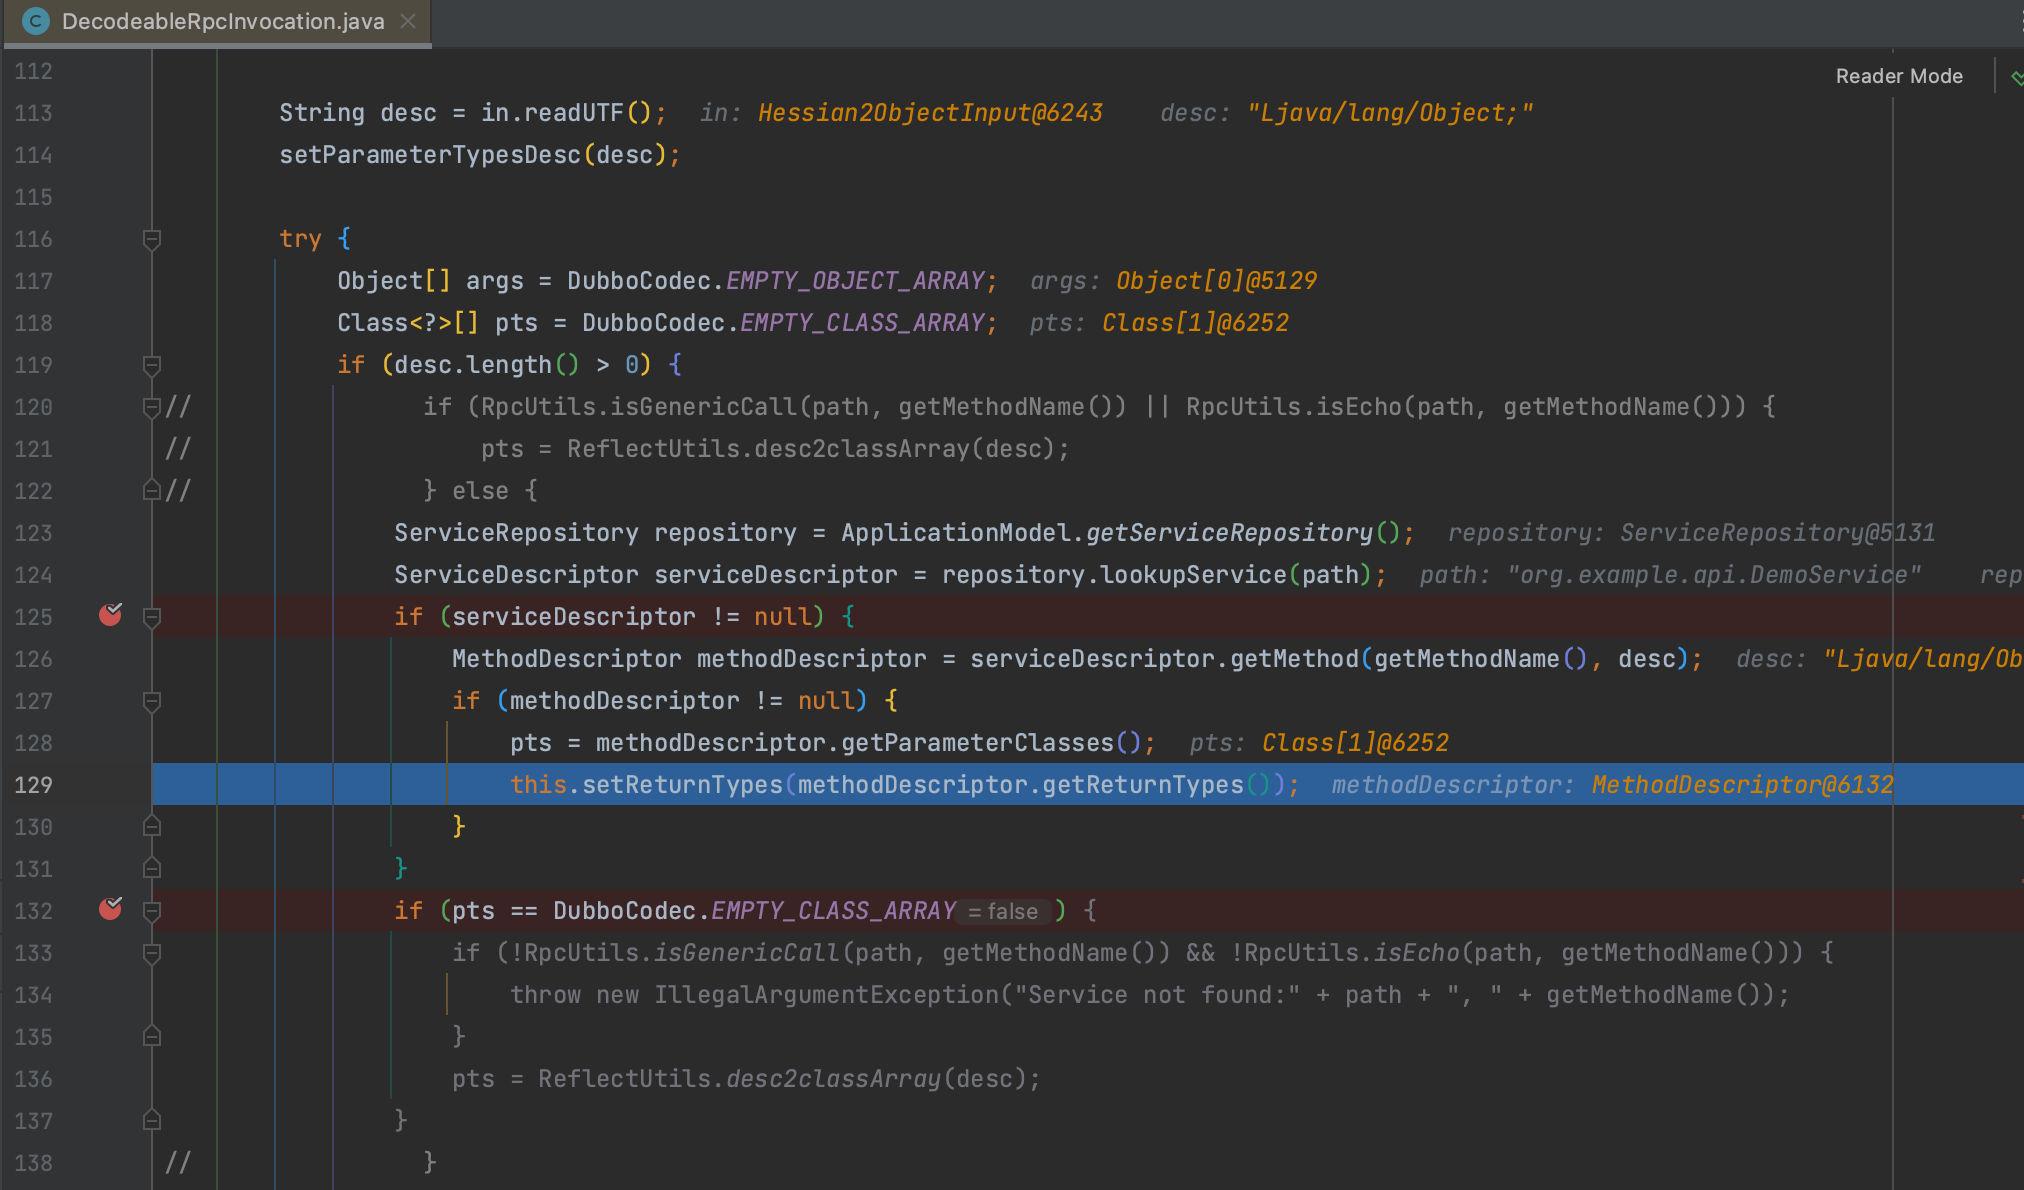
Task: Click readUTF call on line 113
Action: click(573, 113)
